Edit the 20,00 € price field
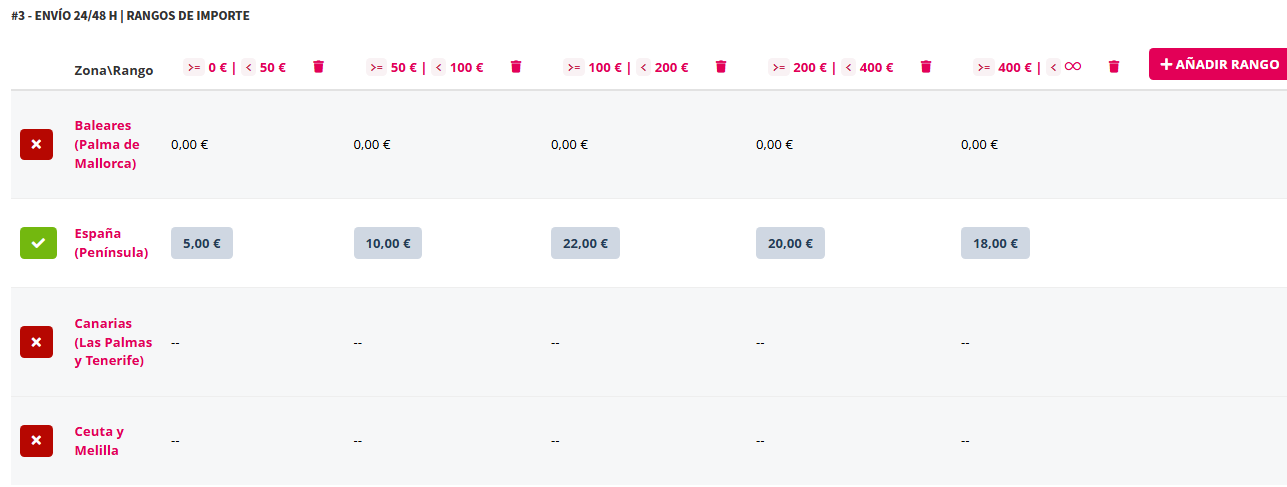1287x487 pixels. 790,243
